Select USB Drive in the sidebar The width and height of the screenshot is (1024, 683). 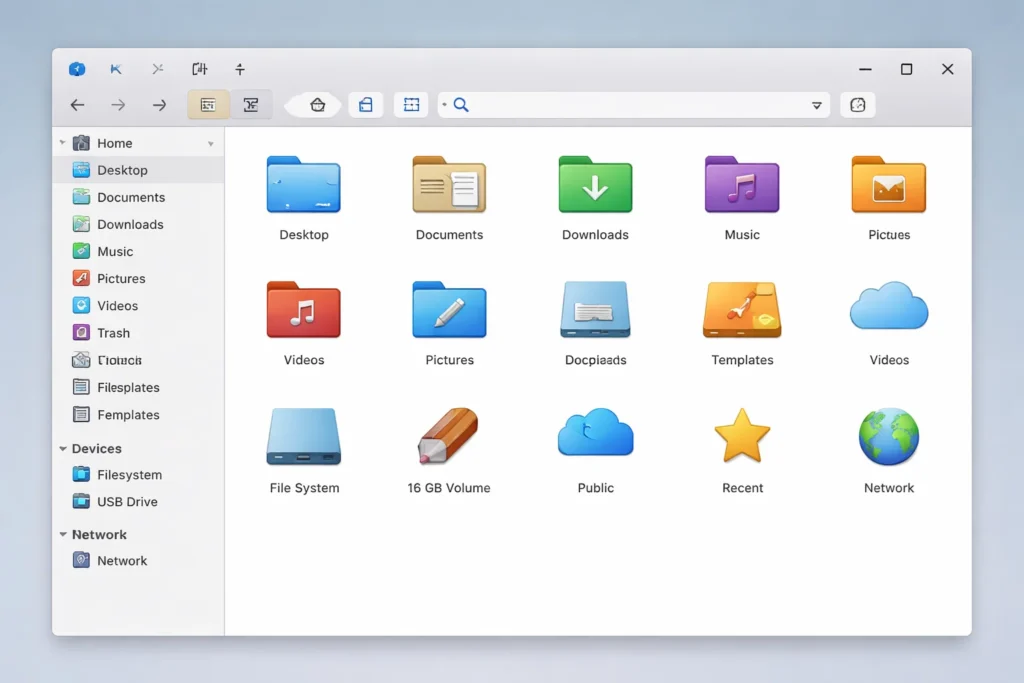(x=127, y=502)
